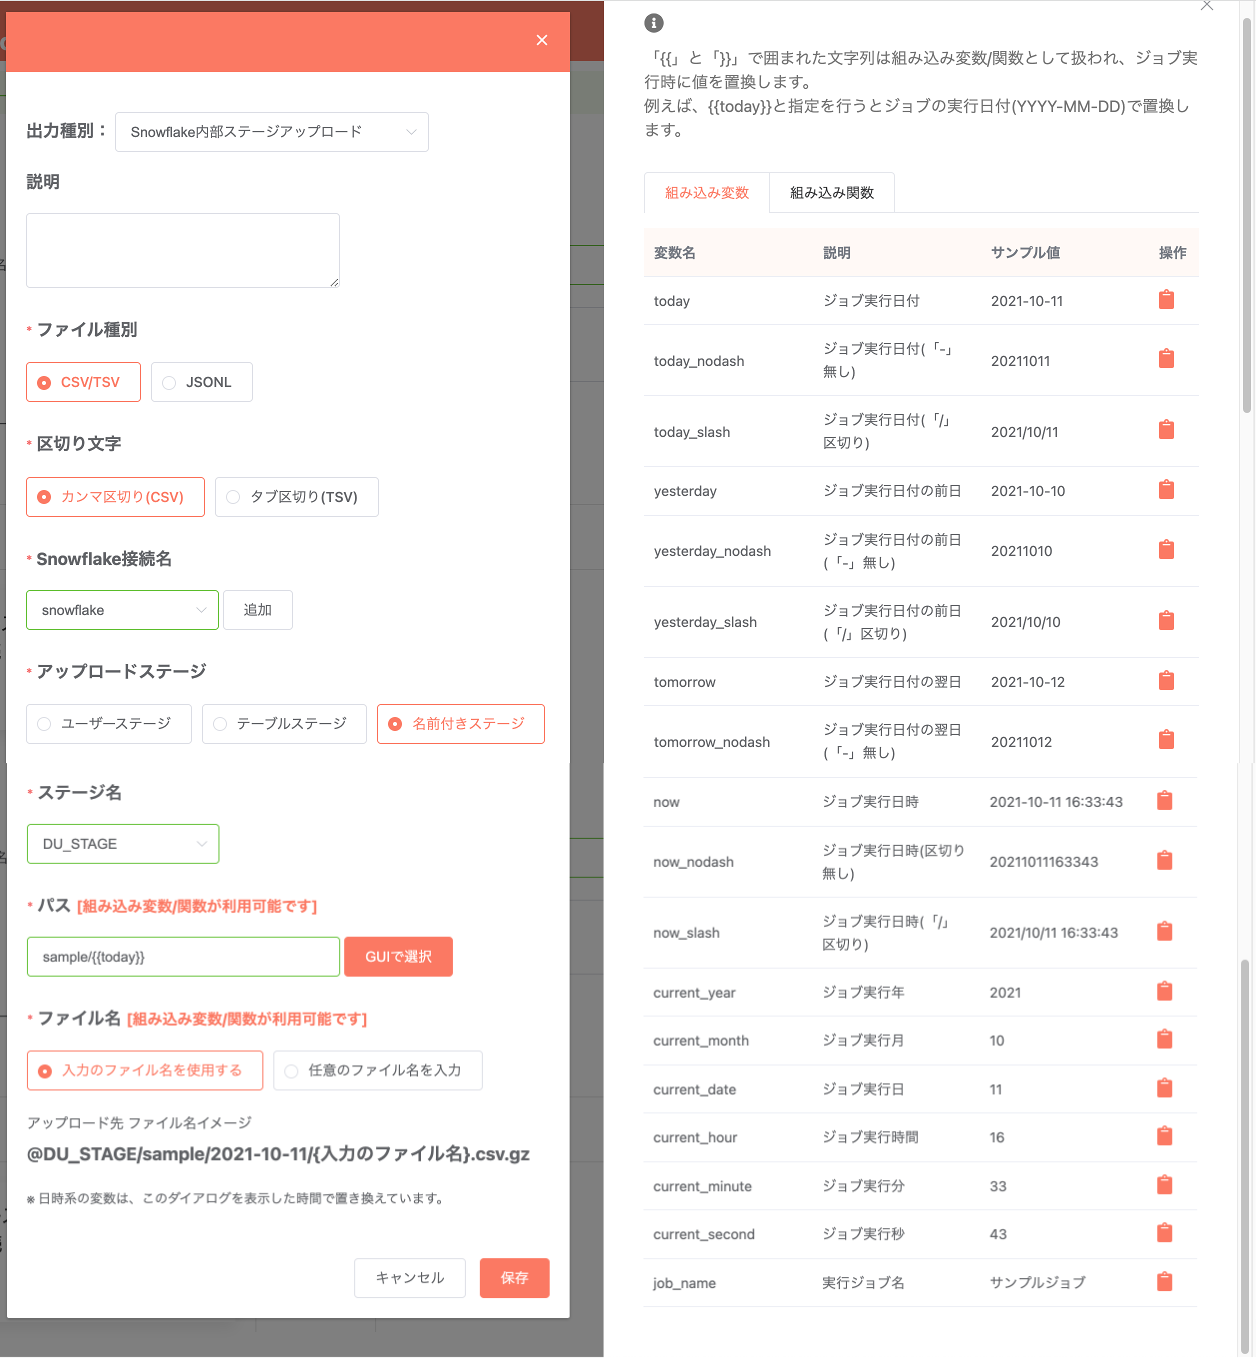Copy the current_date variable
The image size is (1256, 1358).
pyautogui.click(x=1165, y=1088)
